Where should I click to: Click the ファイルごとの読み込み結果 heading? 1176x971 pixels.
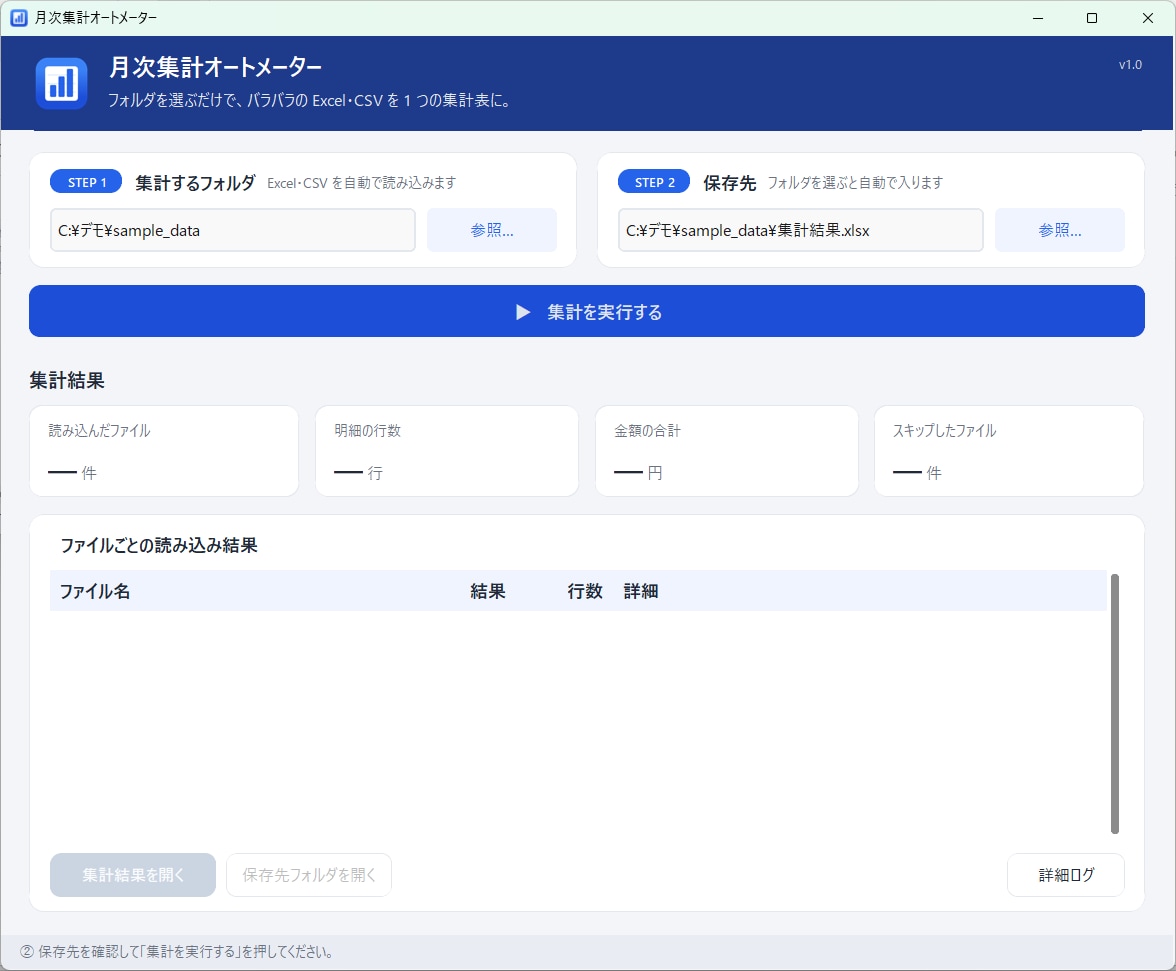[x=159, y=545]
